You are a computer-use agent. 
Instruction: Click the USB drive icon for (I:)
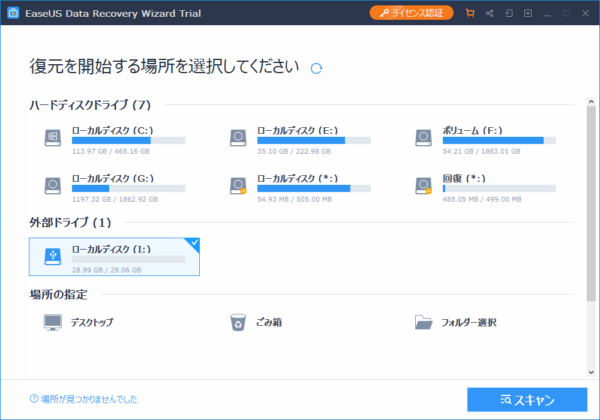click(x=53, y=256)
